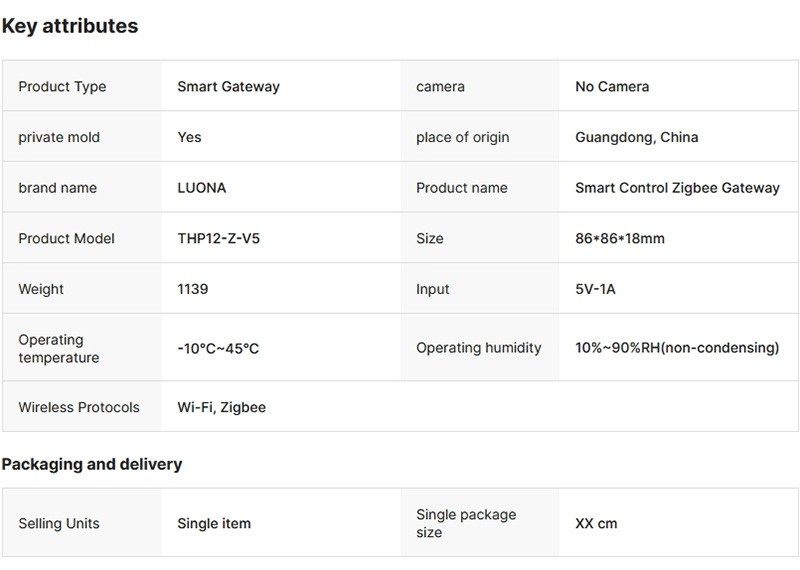Click the 5V-1A input value
The width and height of the screenshot is (800, 570).
[597, 289]
